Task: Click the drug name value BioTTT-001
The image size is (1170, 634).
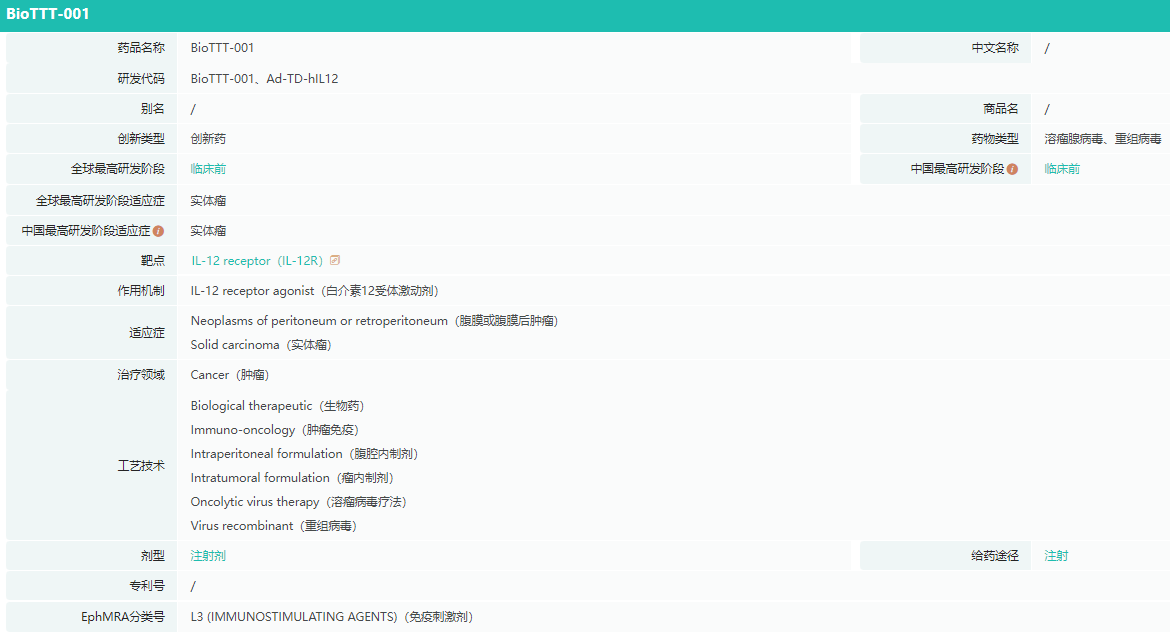Action: coord(222,48)
